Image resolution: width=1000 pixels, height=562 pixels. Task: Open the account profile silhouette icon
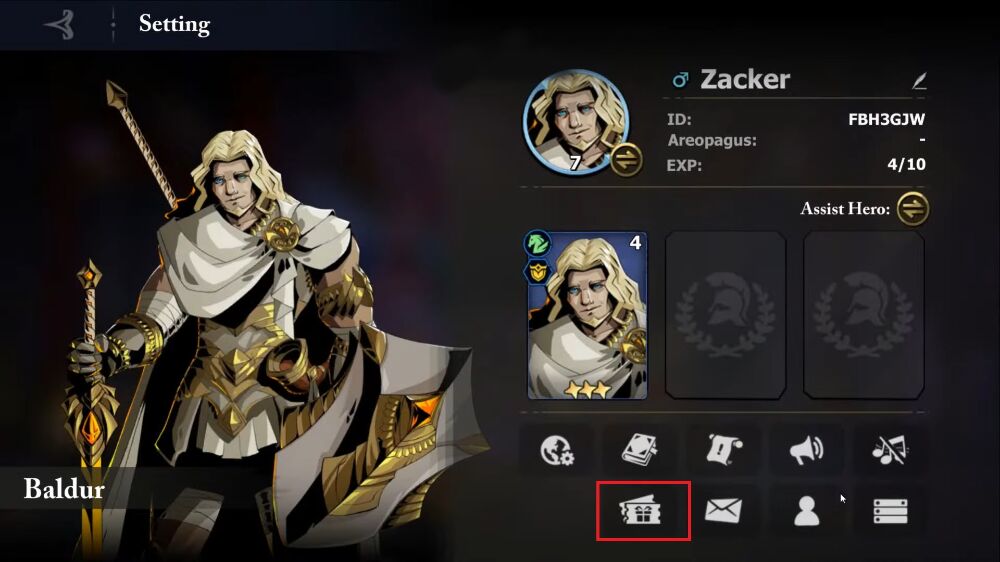807,511
